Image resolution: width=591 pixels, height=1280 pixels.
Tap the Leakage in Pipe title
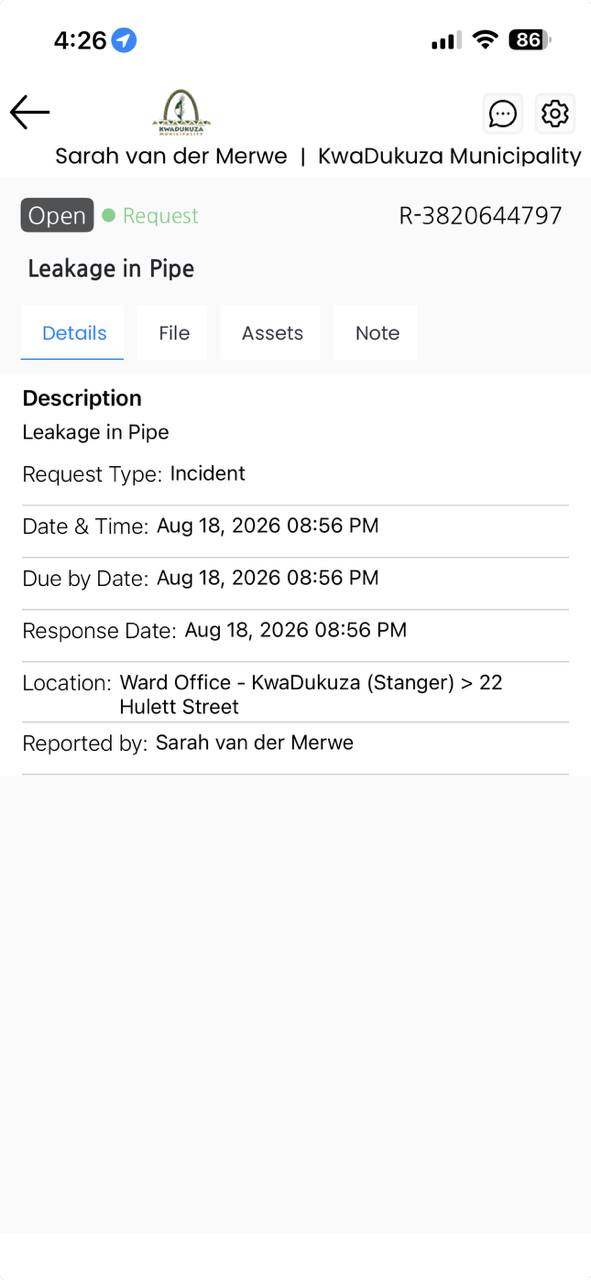pyautogui.click(x=111, y=268)
